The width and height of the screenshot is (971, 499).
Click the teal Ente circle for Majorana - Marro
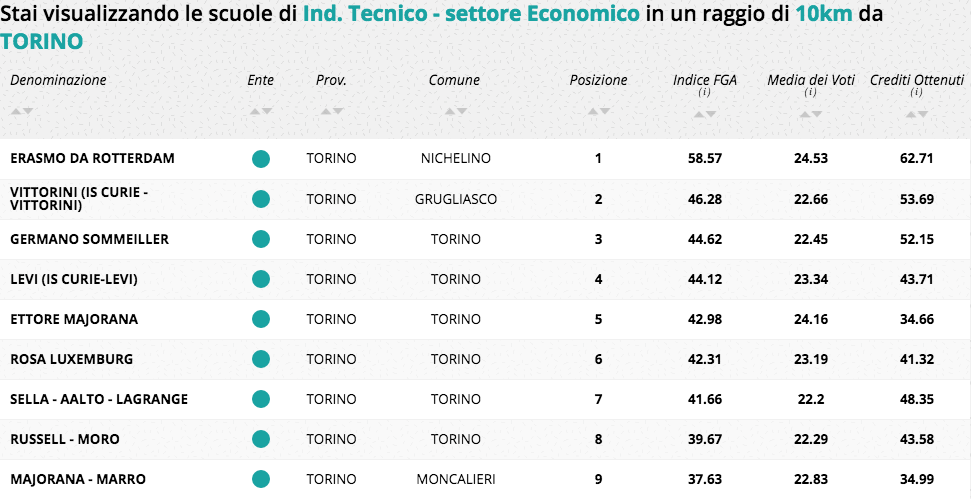[261, 479]
